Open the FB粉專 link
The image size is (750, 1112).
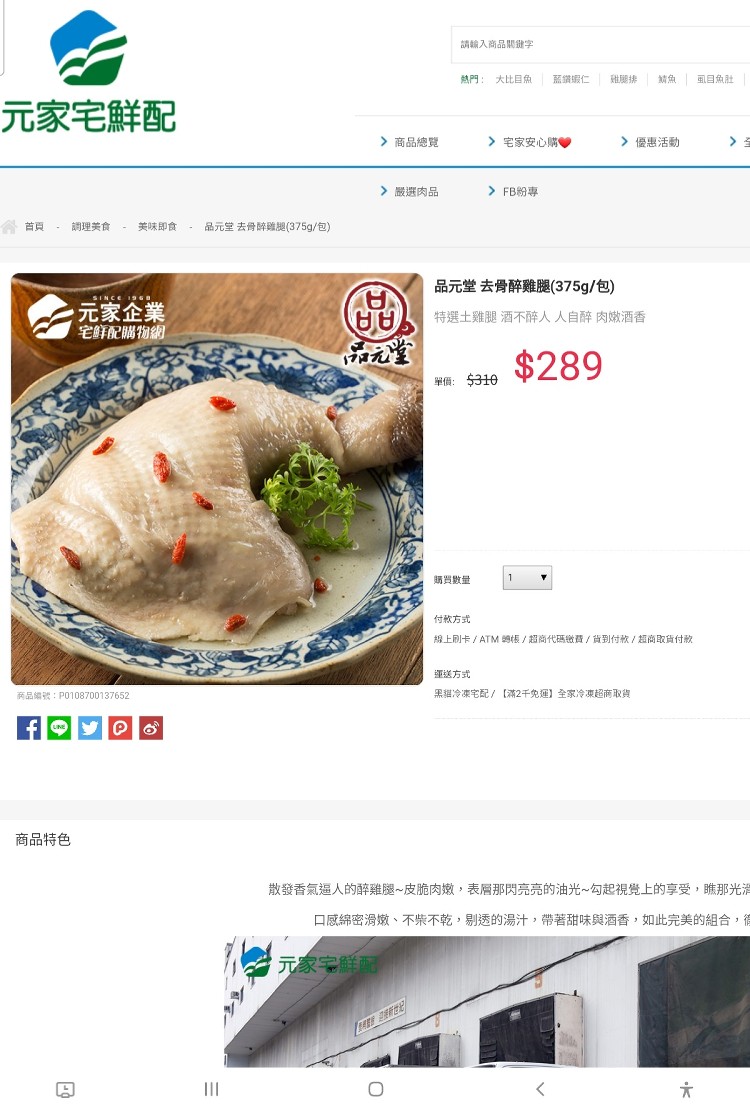(x=513, y=191)
